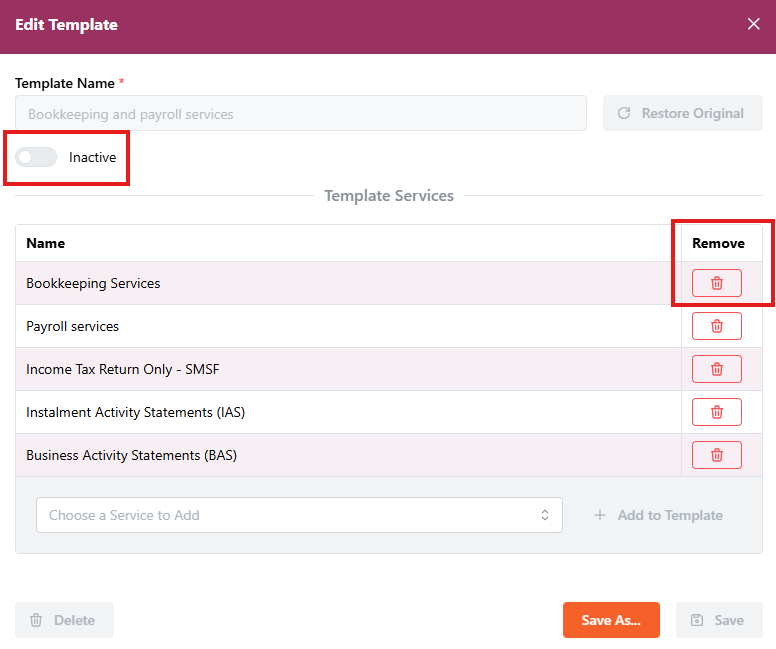Click the trash icon for Bookkeeping Services
776x649 pixels.
pos(716,283)
